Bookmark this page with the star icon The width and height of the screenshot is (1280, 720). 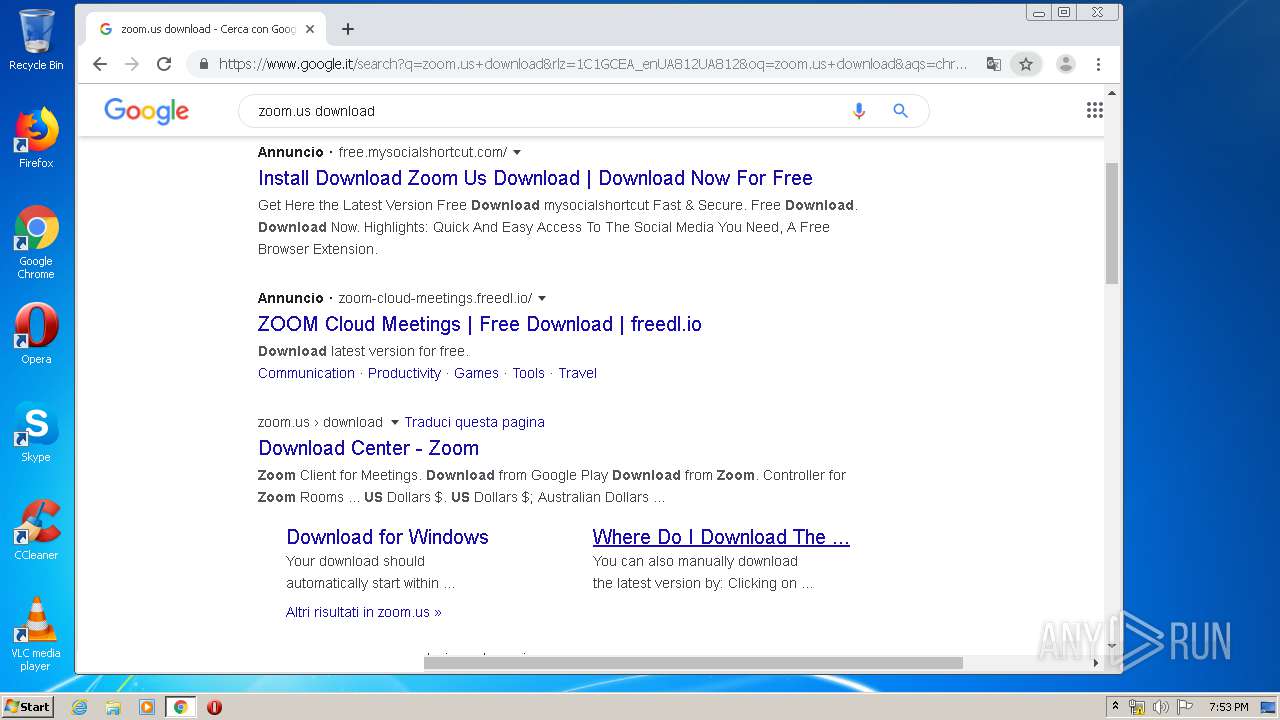pos(1026,64)
